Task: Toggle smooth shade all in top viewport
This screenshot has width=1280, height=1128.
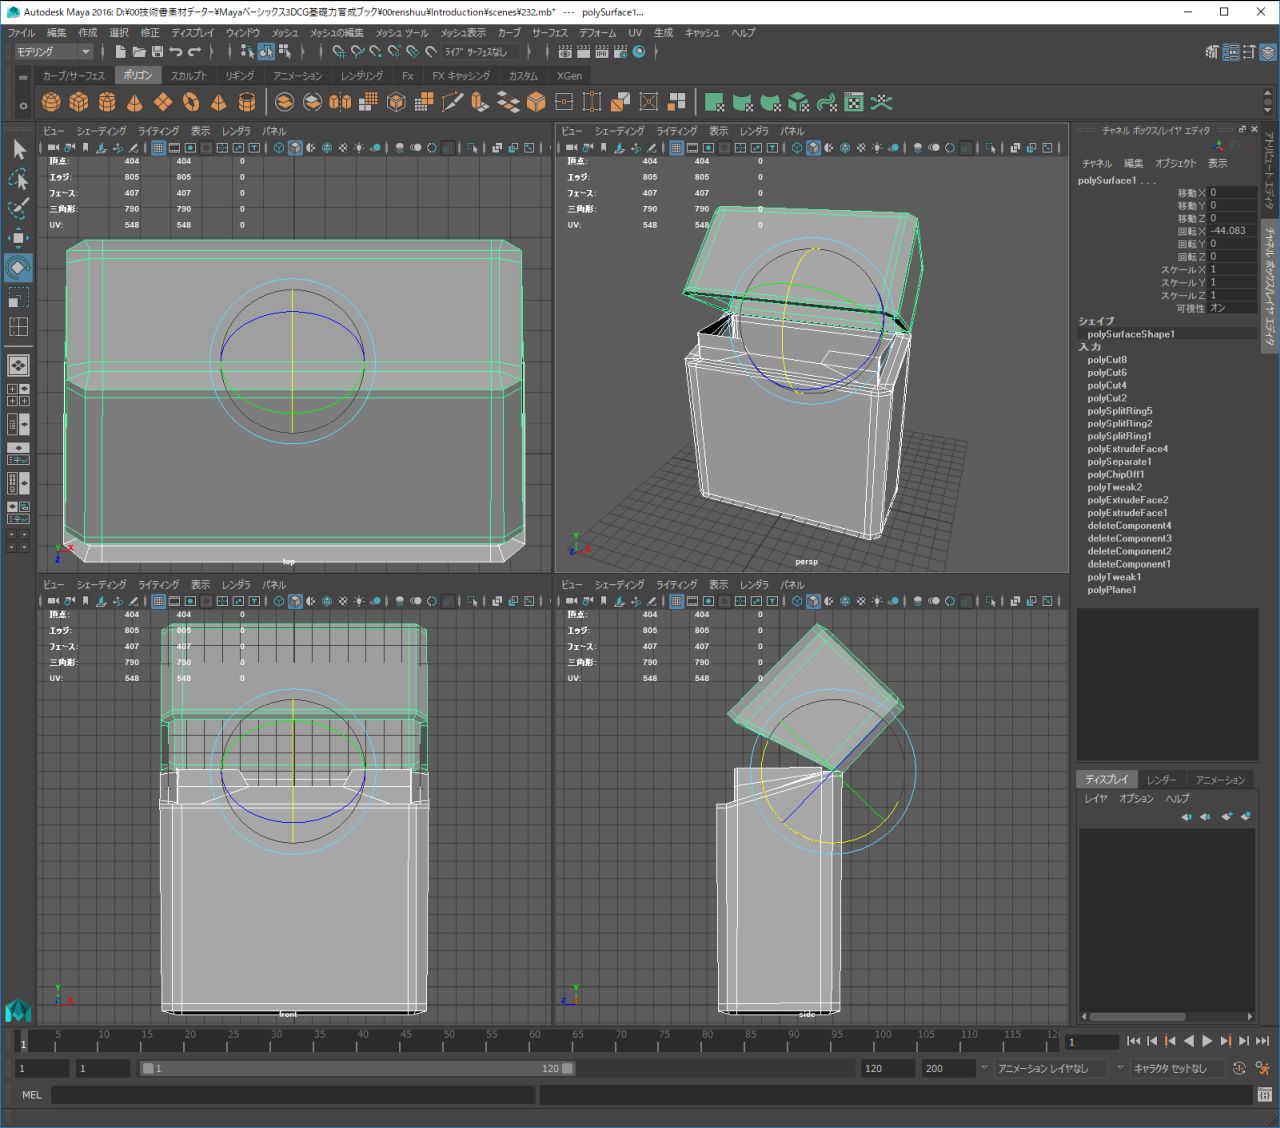Action: pyautogui.click(x=295, y=148)
